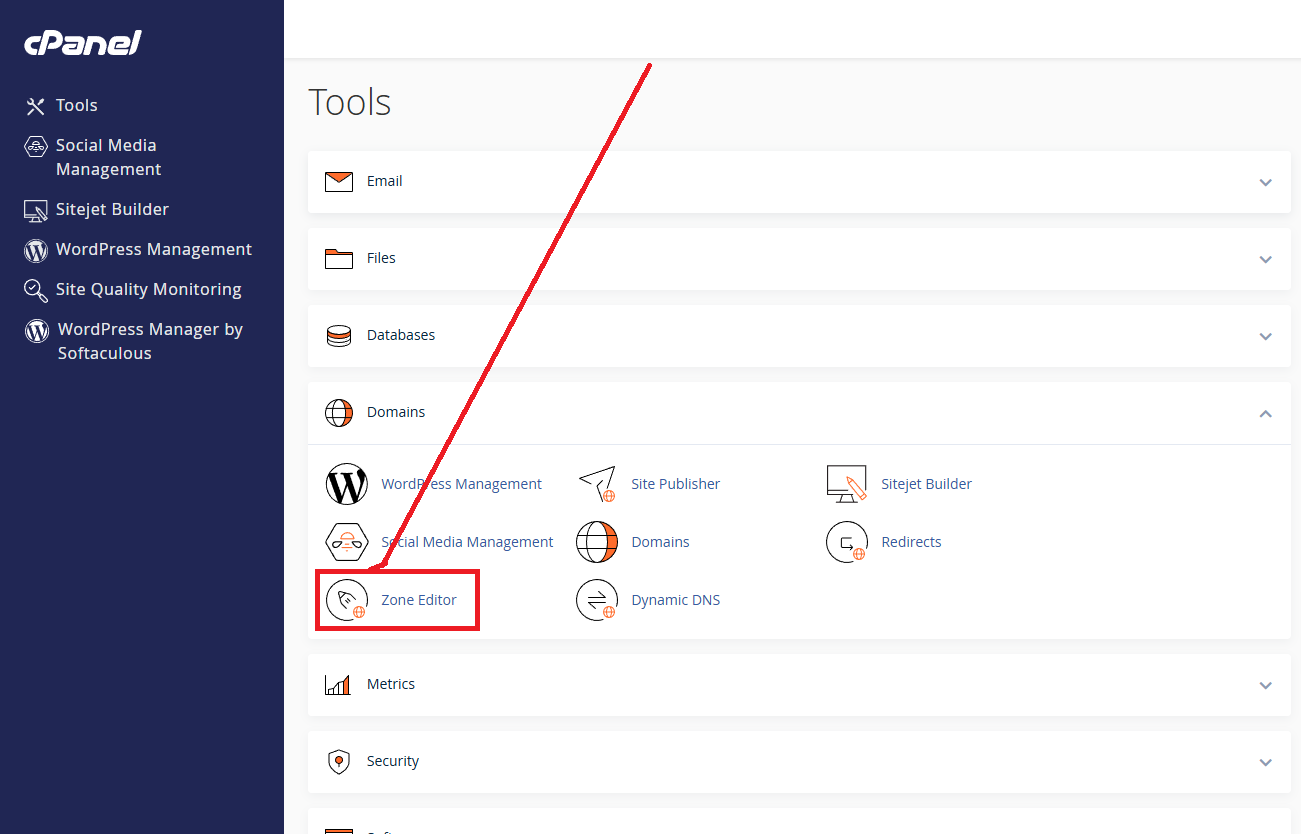Open WordPress Management in the sidebar
The height and width of the screenshot is (834, 1301).
[154, 250]
